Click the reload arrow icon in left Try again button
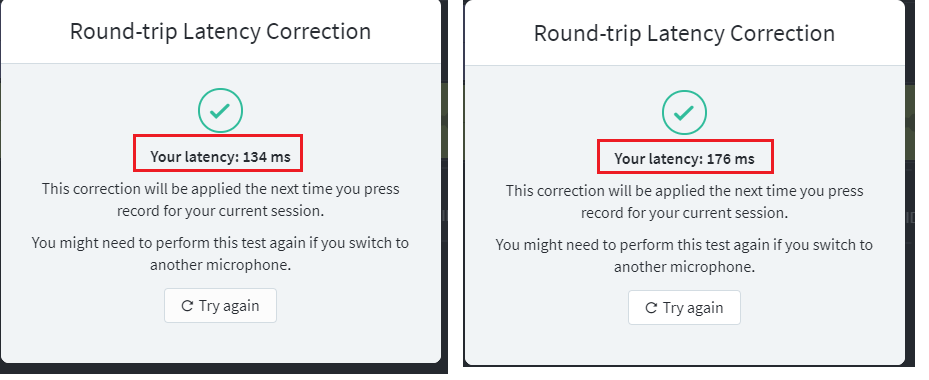This screenshot has width=929, height=380. point(187,306)
